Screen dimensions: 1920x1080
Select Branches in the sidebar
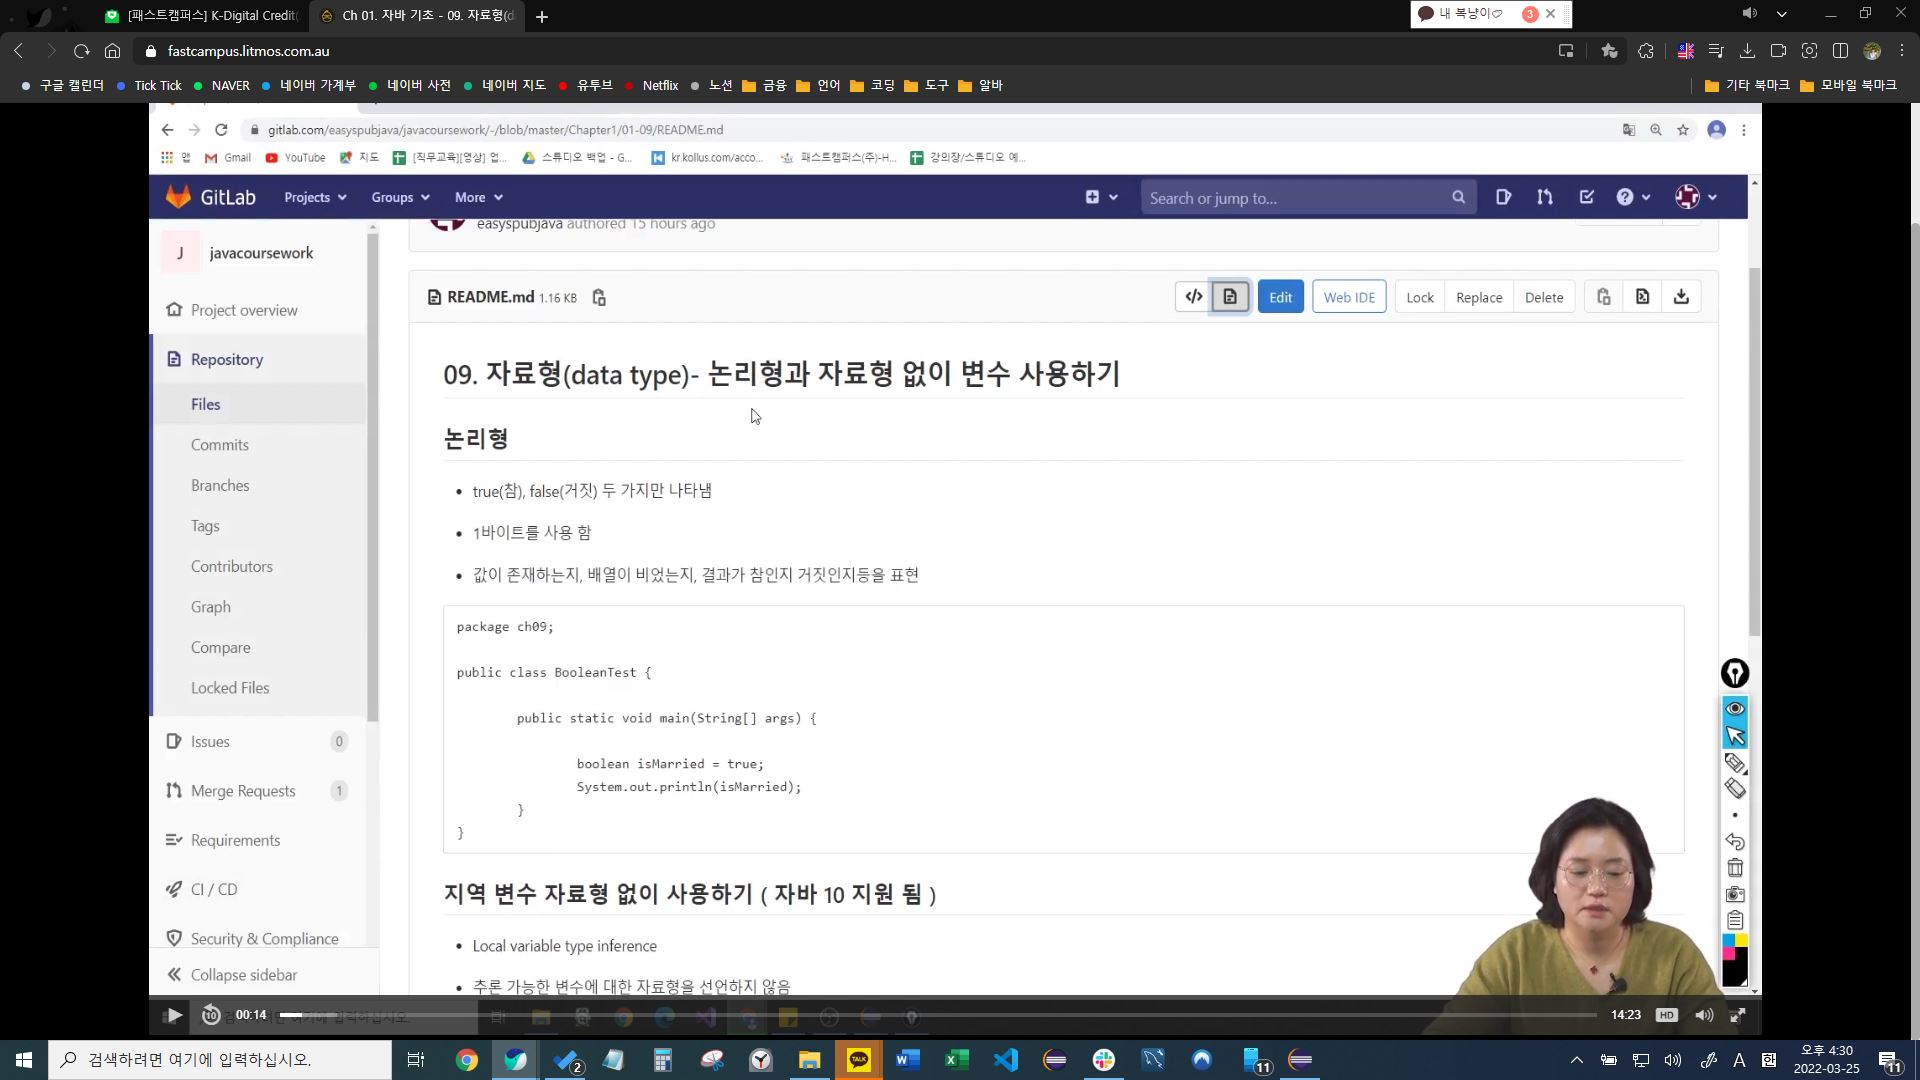[220, 486]
